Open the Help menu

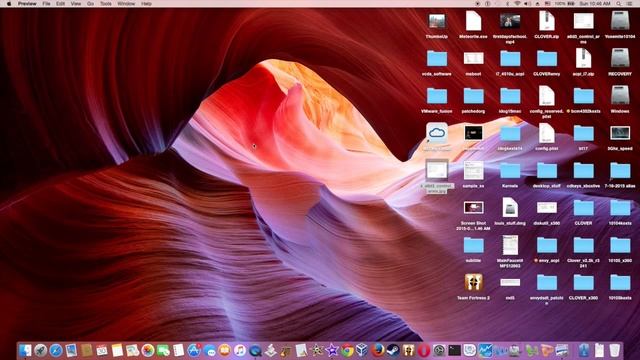(x=146, y=4)
